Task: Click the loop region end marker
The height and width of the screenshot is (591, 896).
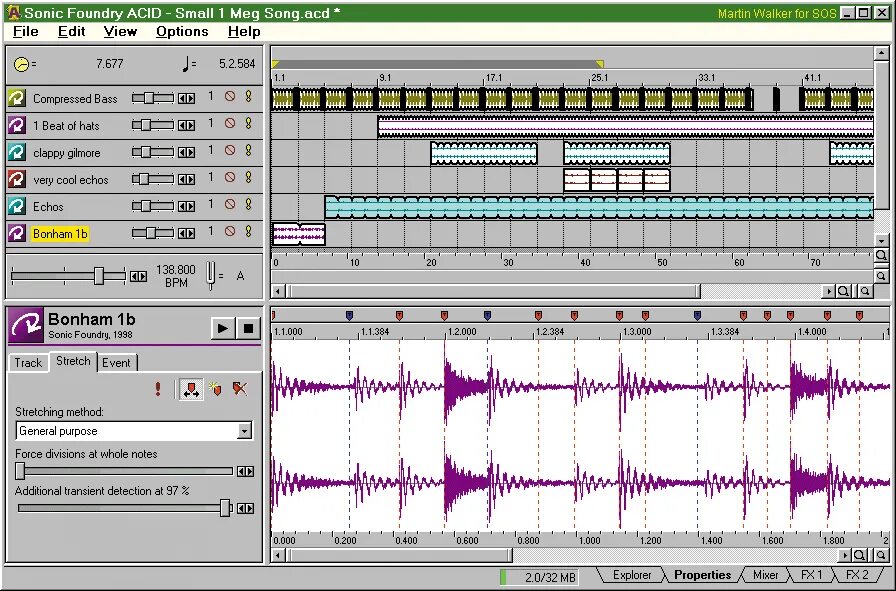Action: tap(599, 63)
